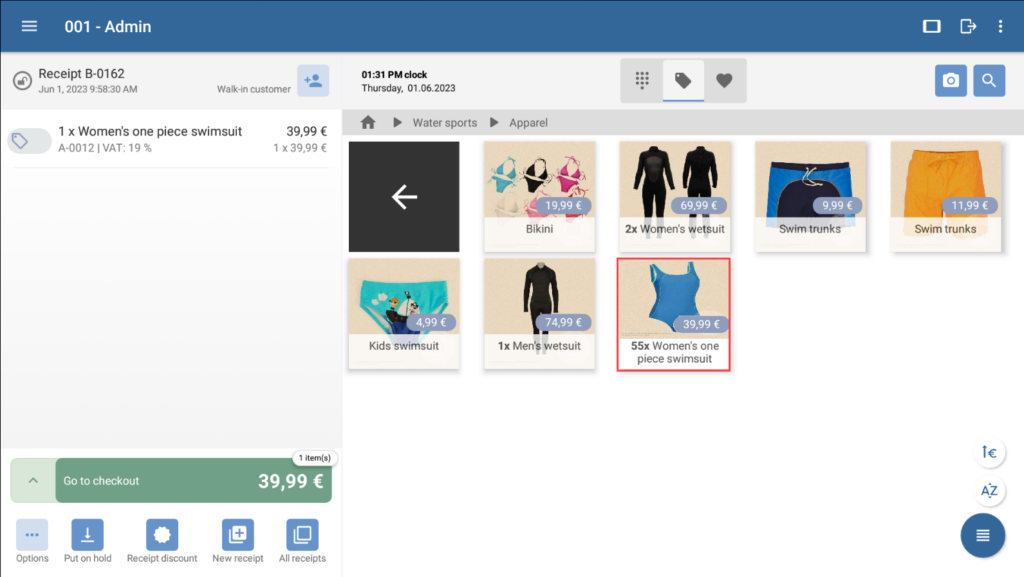Click the logout icon in header
This screenshot has height=577, width=1024.
click(x=968, y=26)
